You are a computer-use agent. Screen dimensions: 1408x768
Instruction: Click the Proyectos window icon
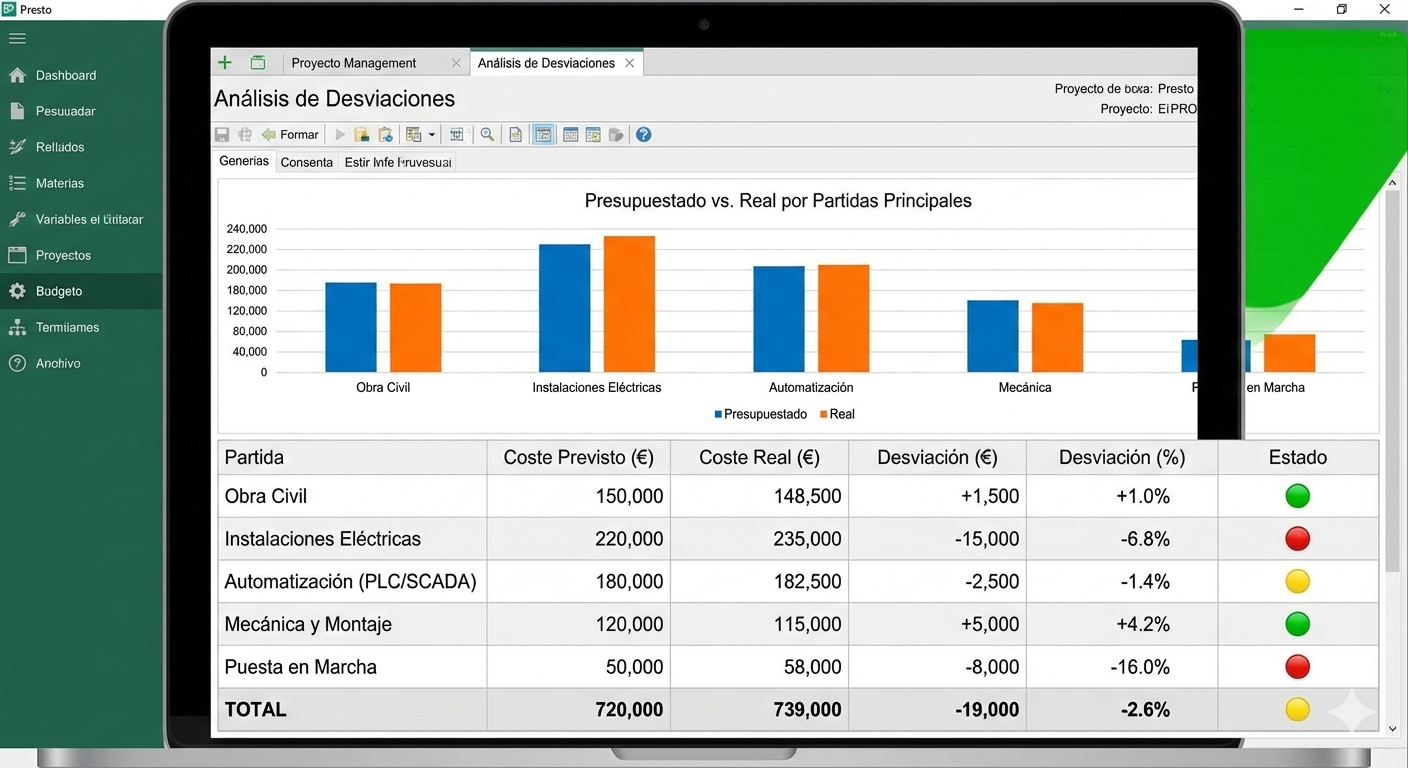click(17, 255)
